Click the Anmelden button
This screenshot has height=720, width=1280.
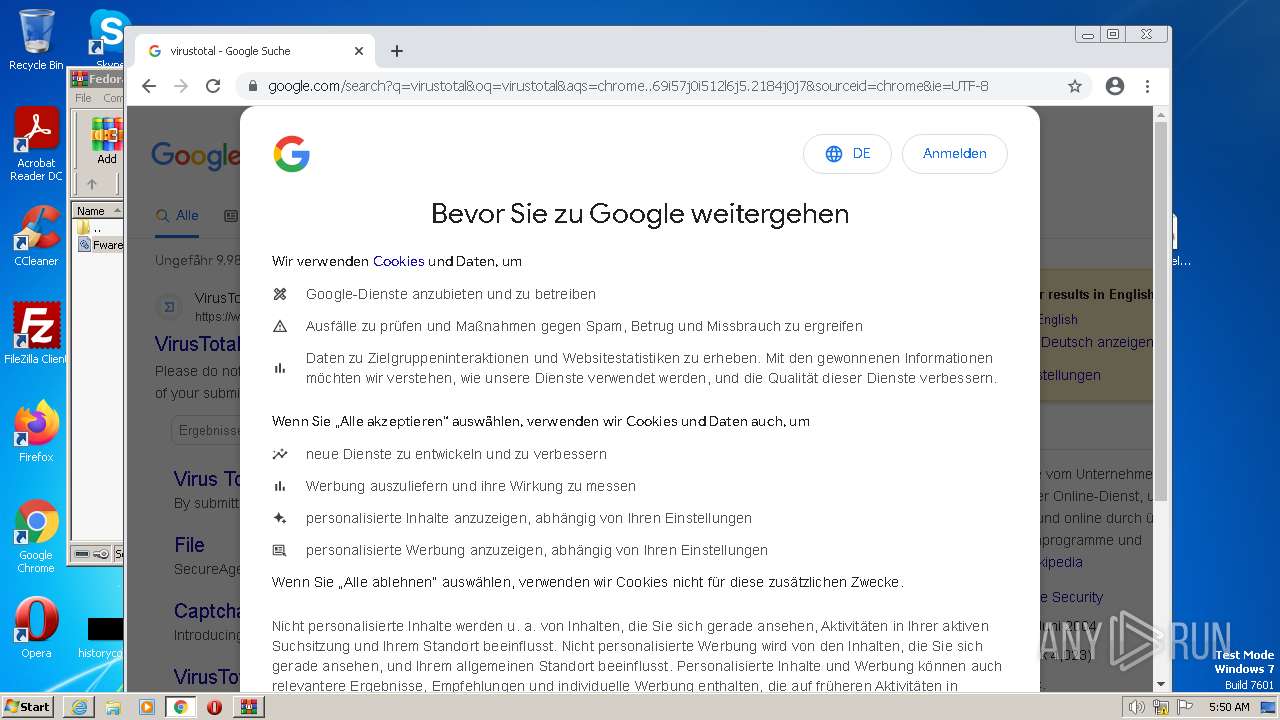(x=955, y=154)
